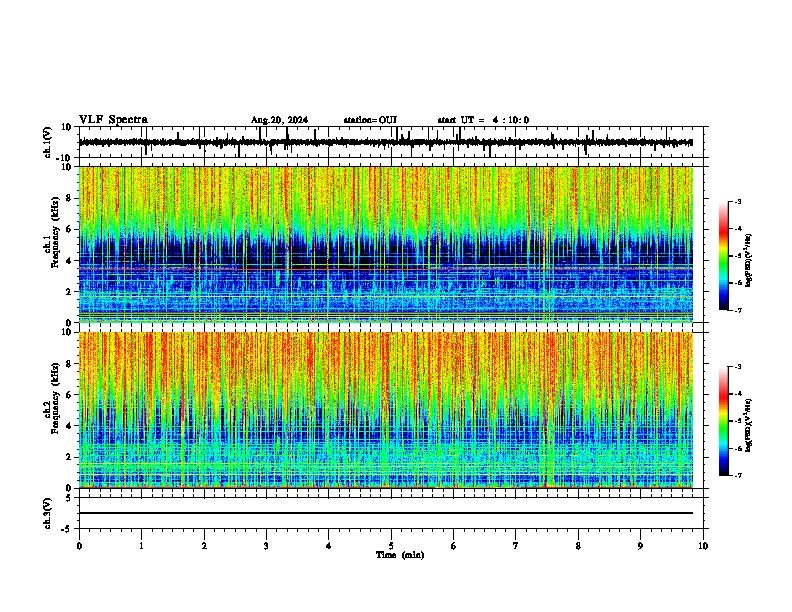Screen dimensions: 792x612
Task: Click inside the ch.1 spectrogram plot
Action: pyautogui.click(x=386, y=244)
